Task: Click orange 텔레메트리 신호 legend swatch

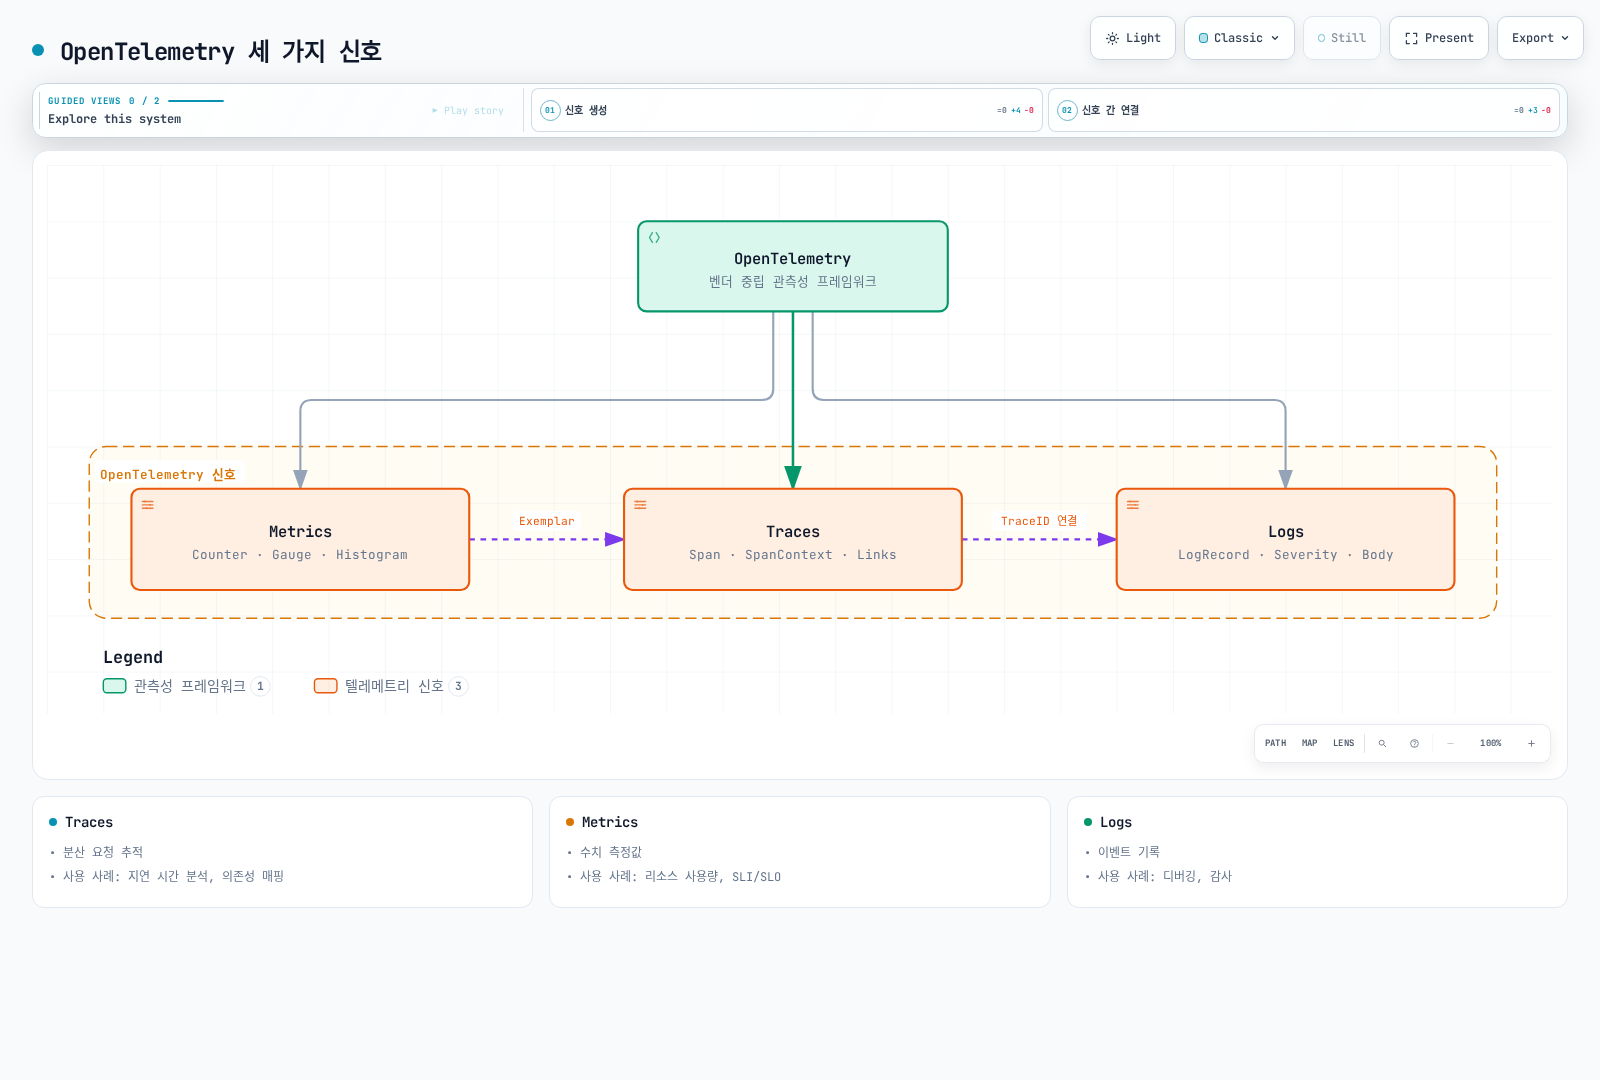Action: (326, 686)
